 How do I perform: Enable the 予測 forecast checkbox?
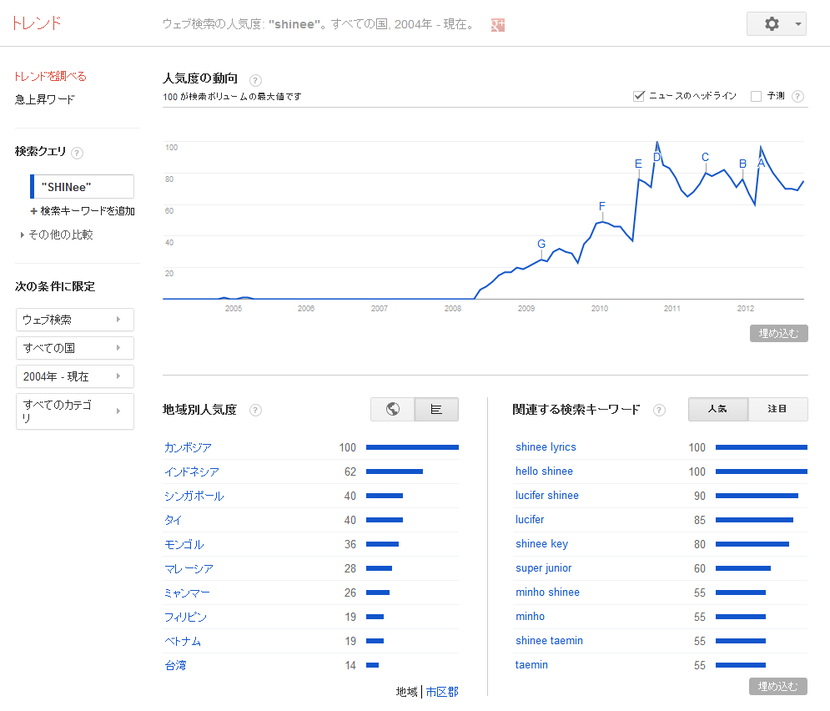(756, 96)
